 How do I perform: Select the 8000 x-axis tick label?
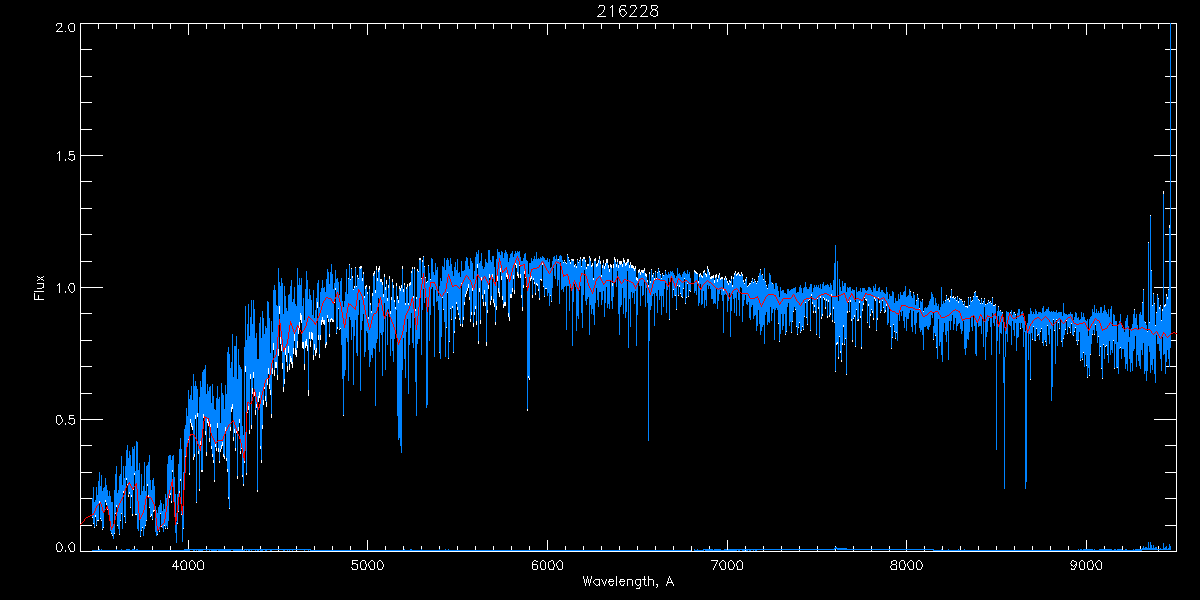906,564
